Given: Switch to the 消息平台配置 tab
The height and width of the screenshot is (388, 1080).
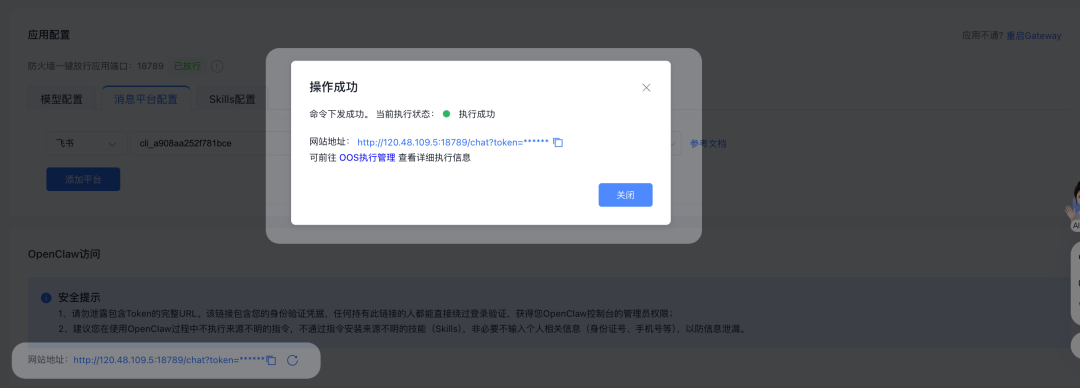Looking at the screenshot, I should click(146, 99).
